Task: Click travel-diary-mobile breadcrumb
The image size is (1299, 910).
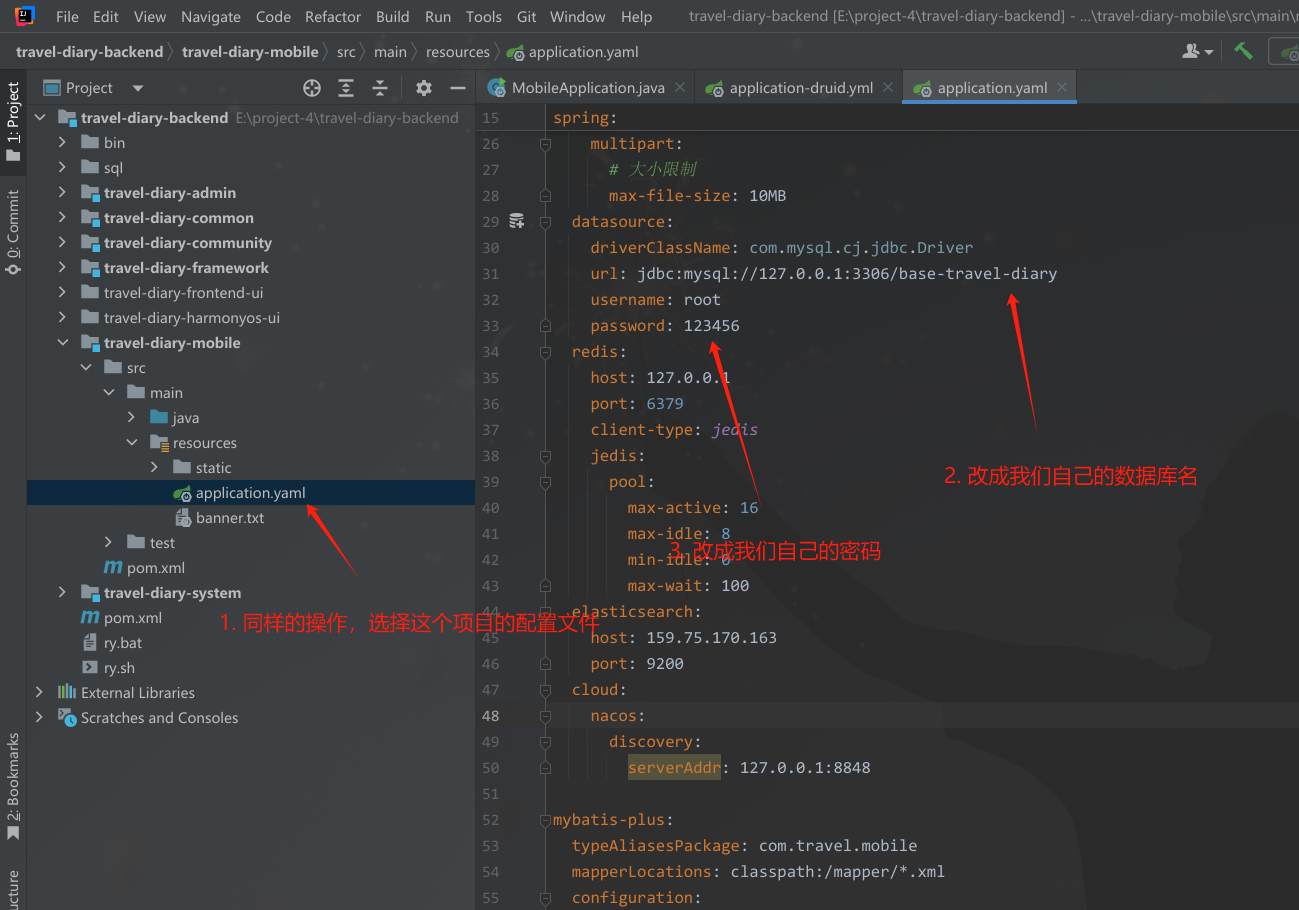Action: (x=250, y=52)
